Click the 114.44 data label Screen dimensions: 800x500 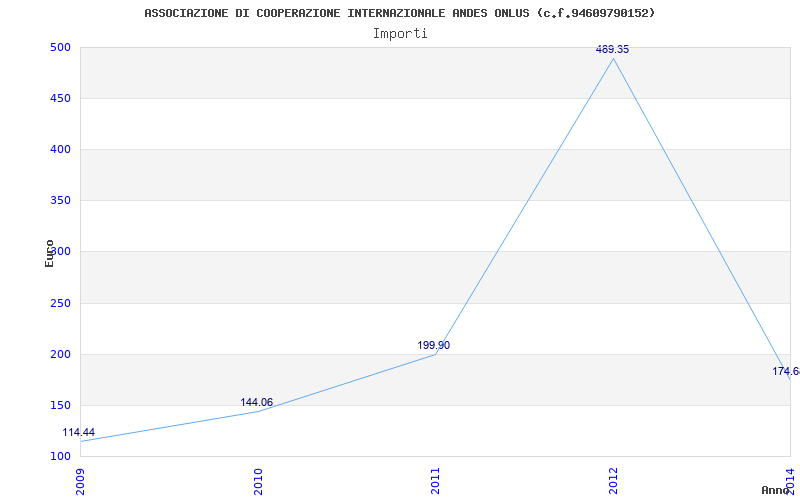tap(78, 432)
